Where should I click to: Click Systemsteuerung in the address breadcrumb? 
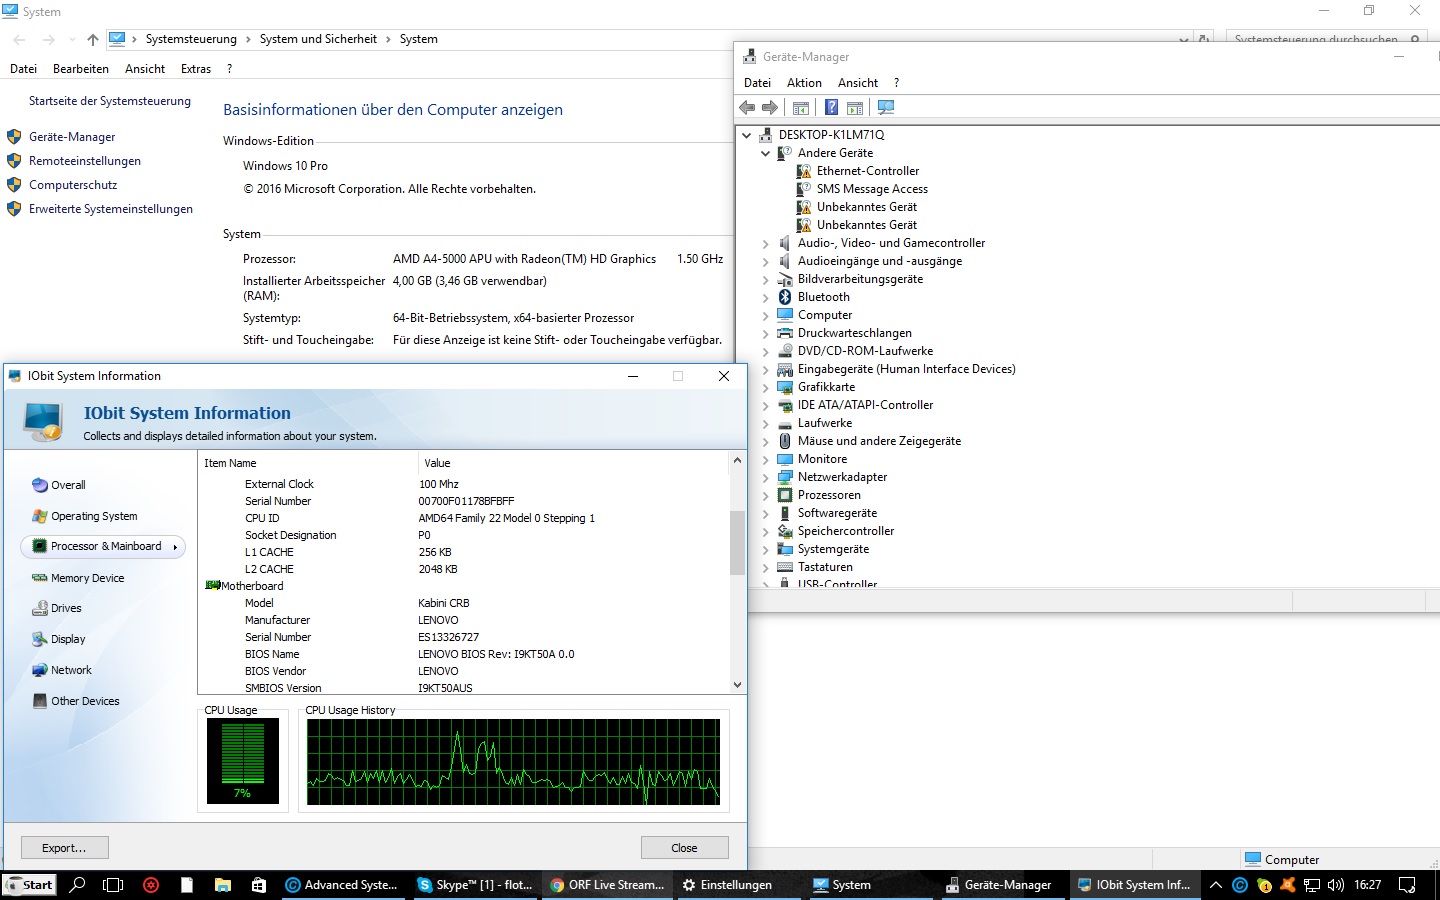(191, 39)
